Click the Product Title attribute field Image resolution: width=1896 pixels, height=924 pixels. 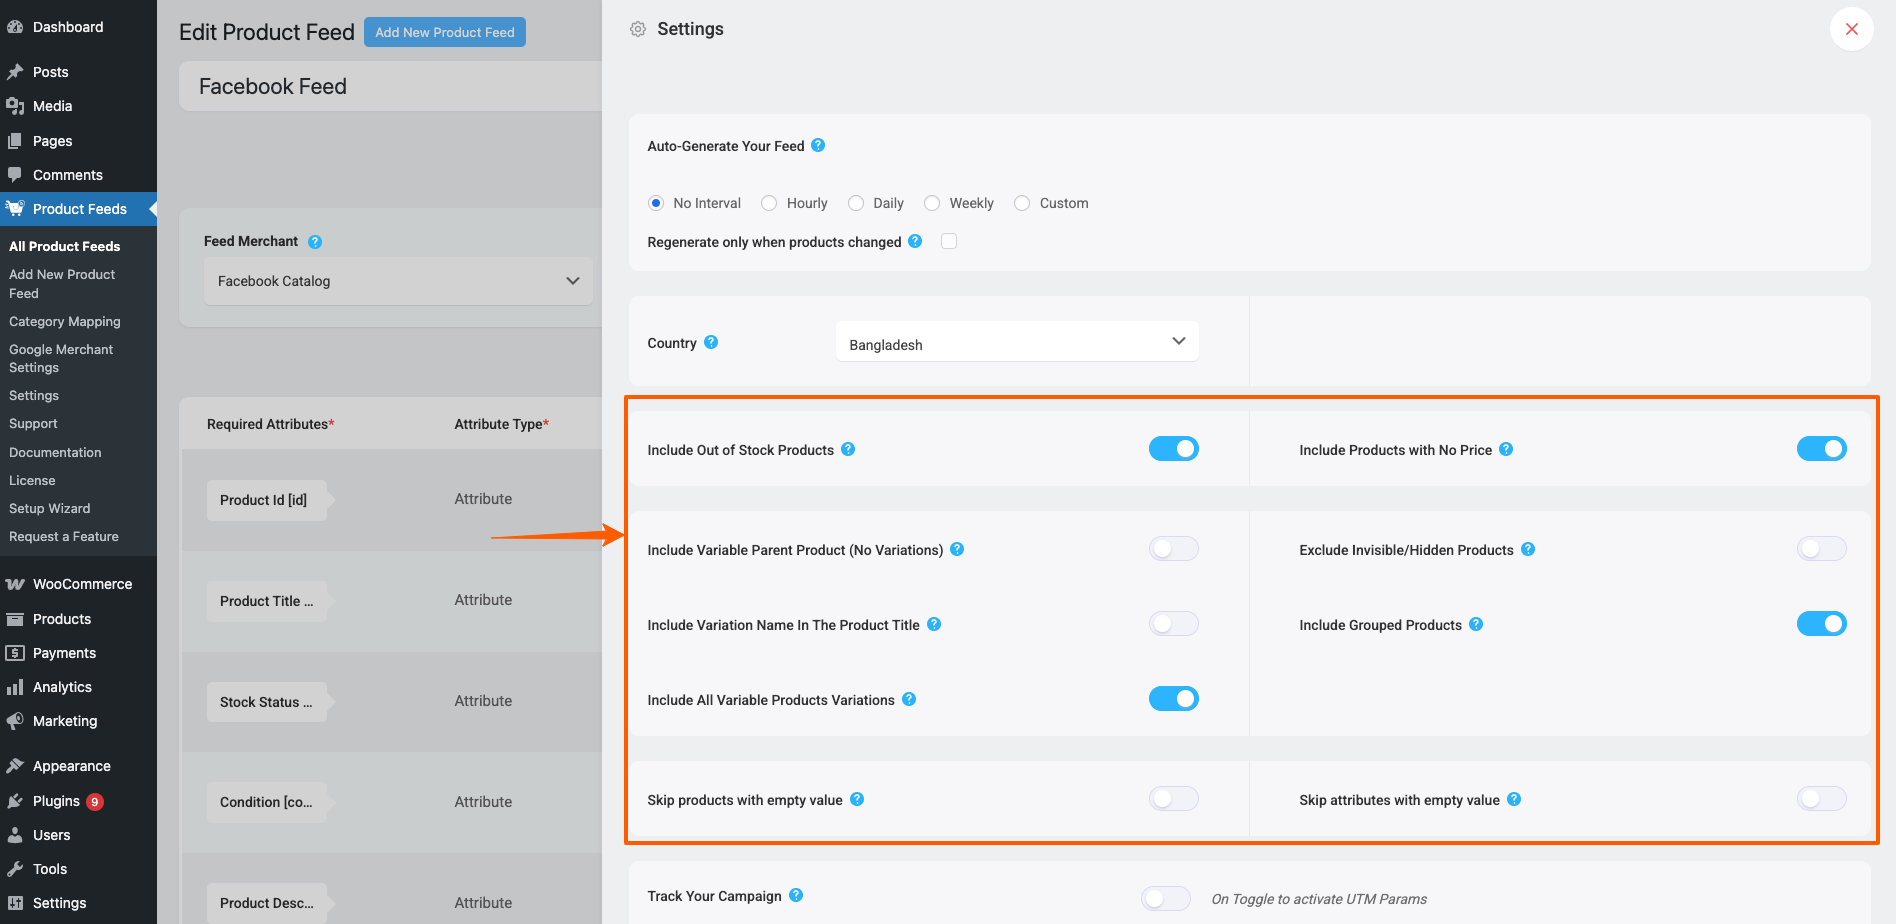267,601
